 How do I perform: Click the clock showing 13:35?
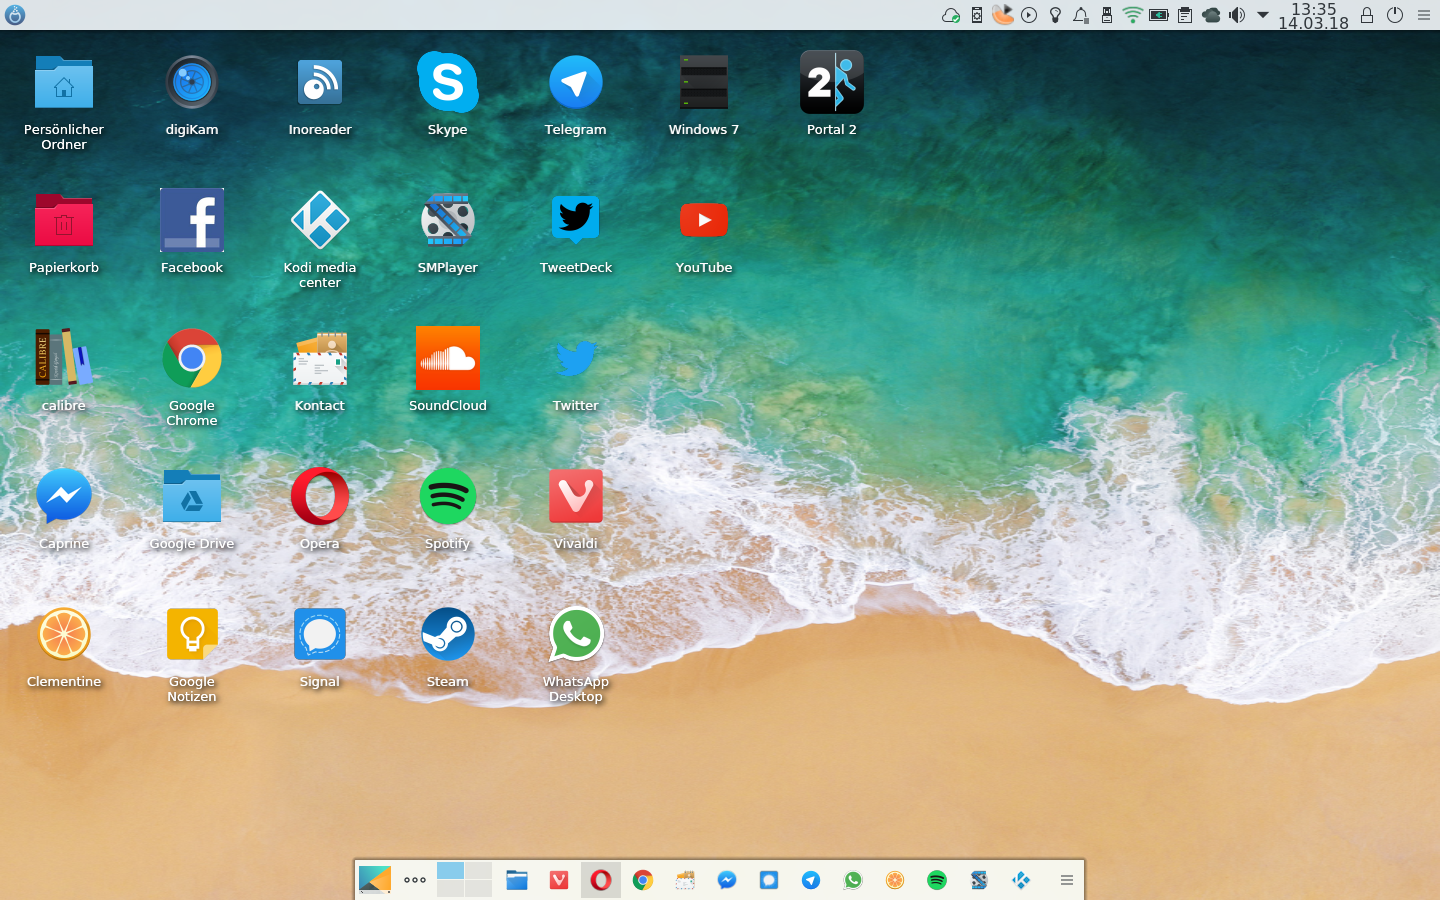click(1313, 9)
